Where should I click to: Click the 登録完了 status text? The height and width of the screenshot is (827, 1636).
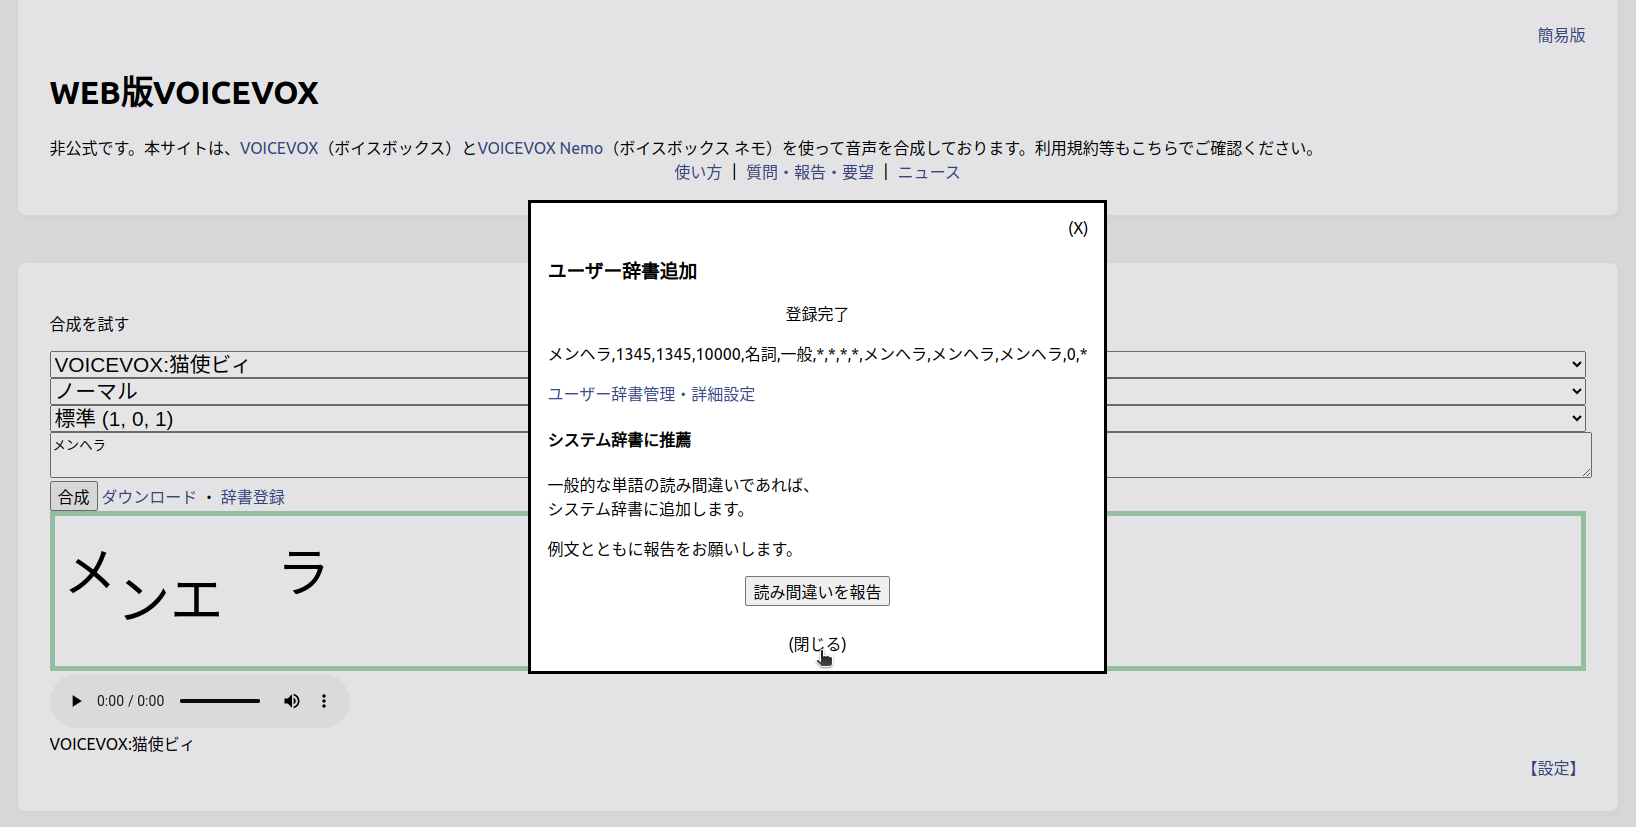[817, 314]
